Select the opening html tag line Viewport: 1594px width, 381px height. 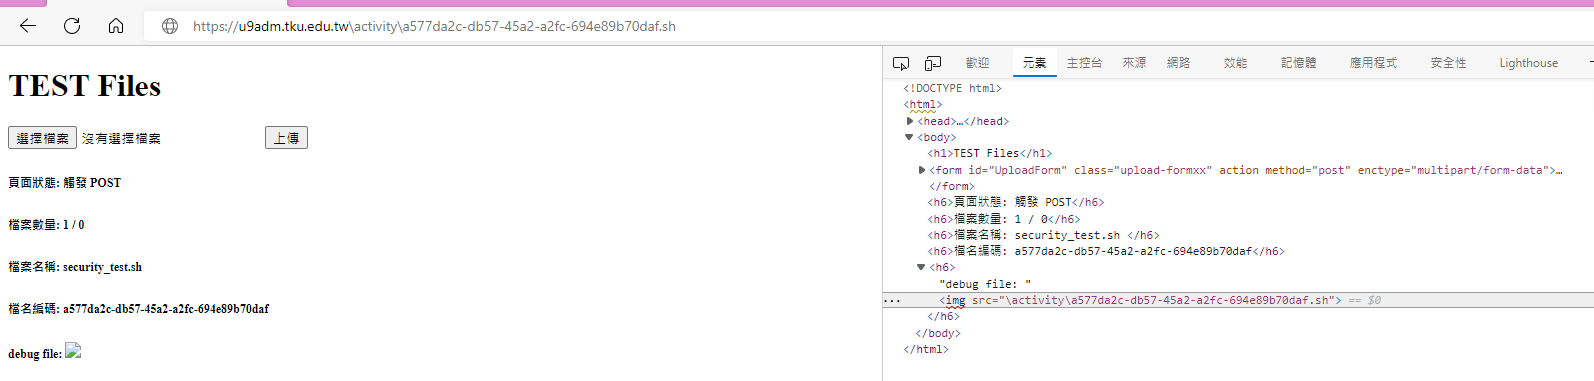click(922, 104)
